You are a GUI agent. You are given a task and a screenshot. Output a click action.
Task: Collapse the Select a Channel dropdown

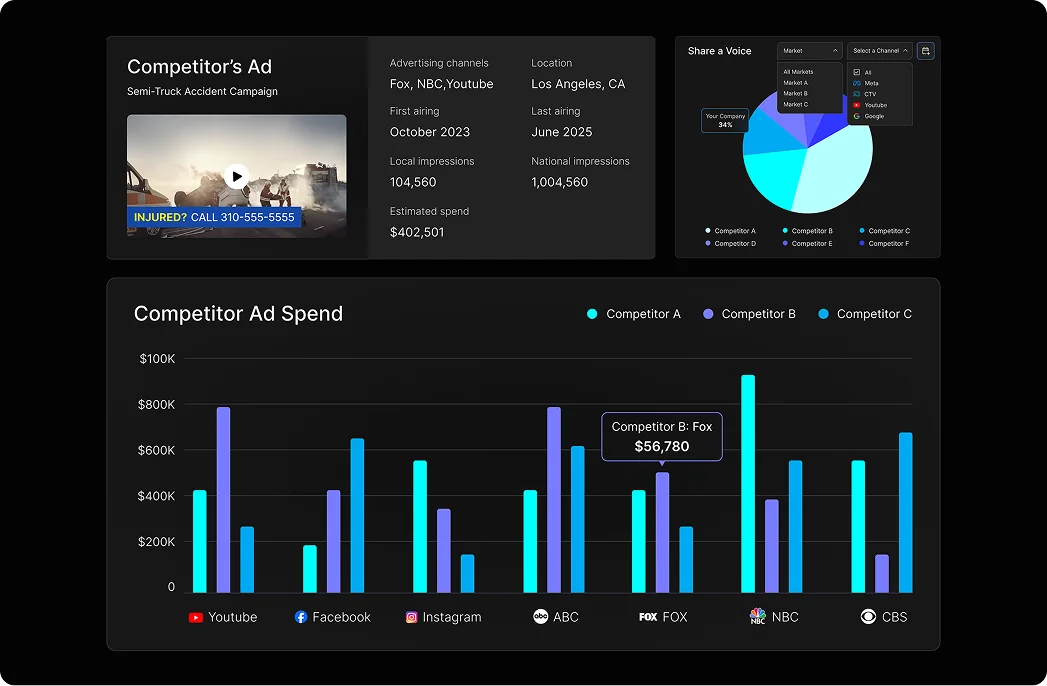click(878, 51)
